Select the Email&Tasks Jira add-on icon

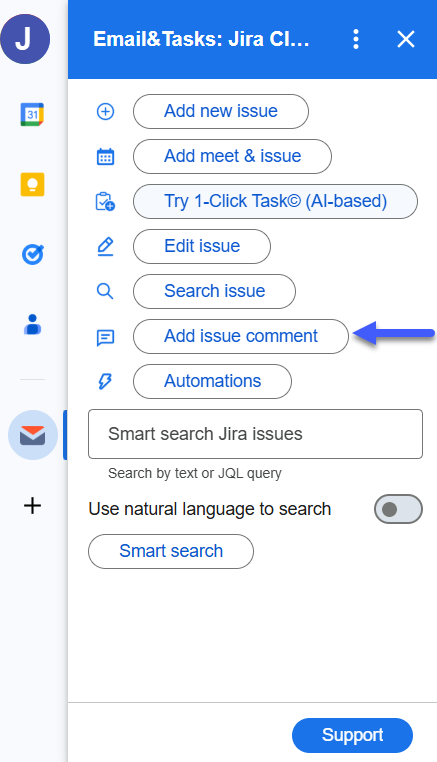click(33, 435)
